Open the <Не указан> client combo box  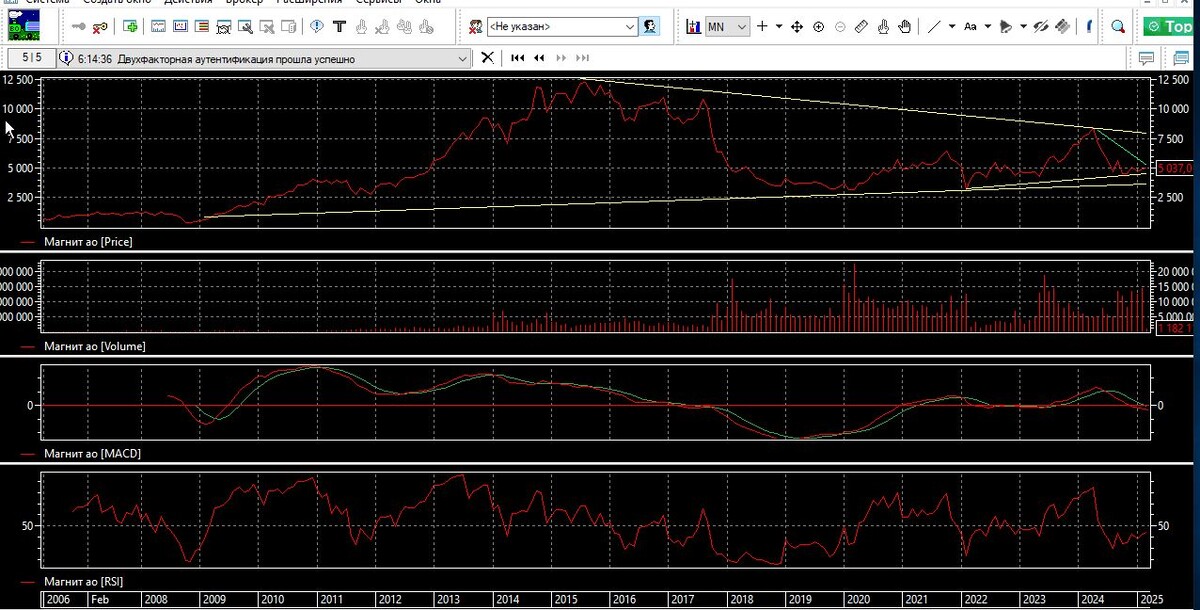pos(562,27)
